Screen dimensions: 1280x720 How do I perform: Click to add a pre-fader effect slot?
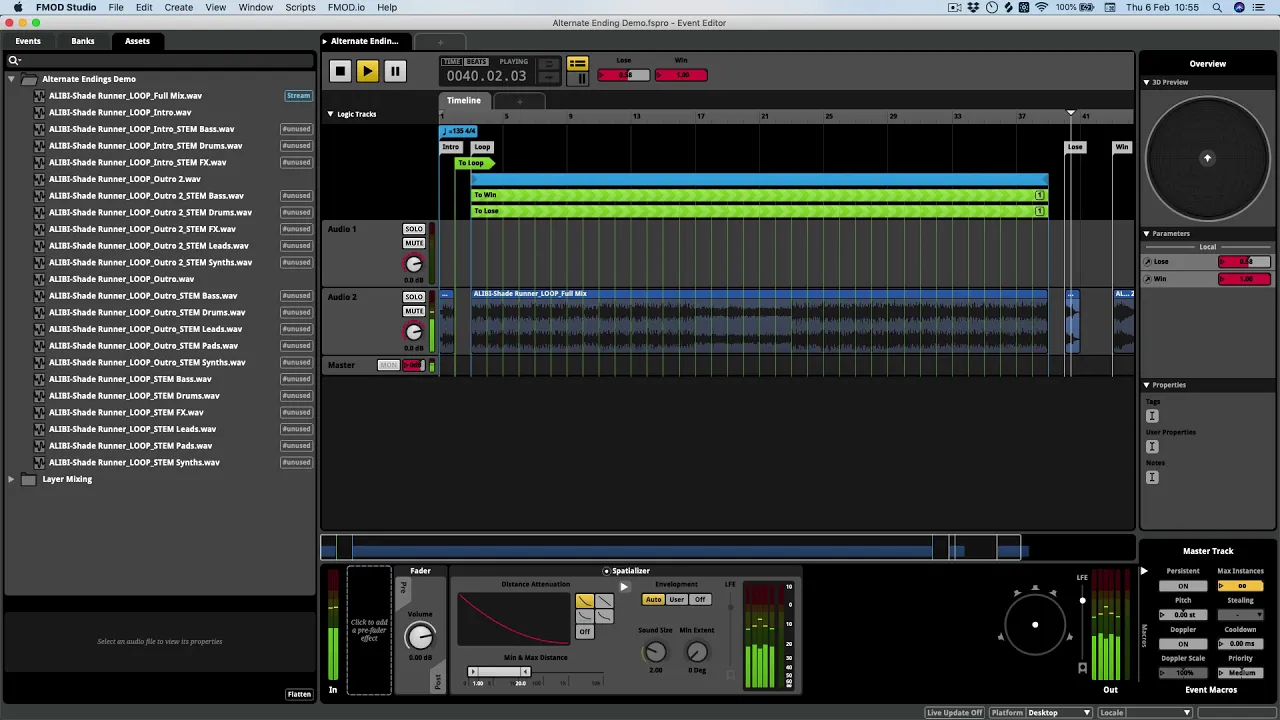pyautogui.click(x=369, y=630)
